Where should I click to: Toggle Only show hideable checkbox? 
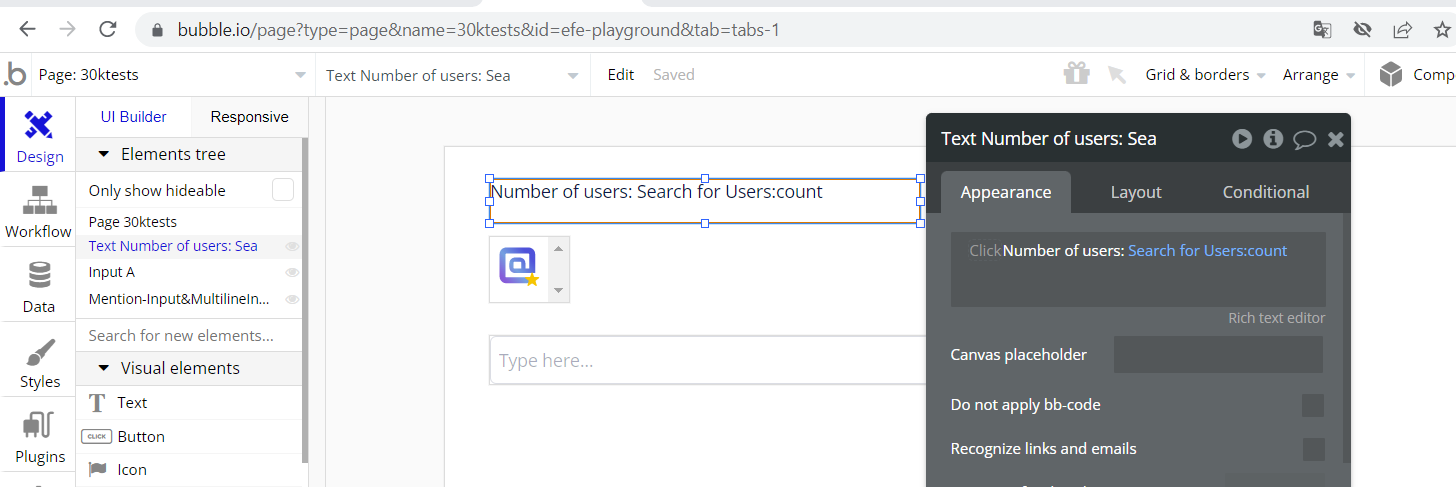[x=283, y=190]
